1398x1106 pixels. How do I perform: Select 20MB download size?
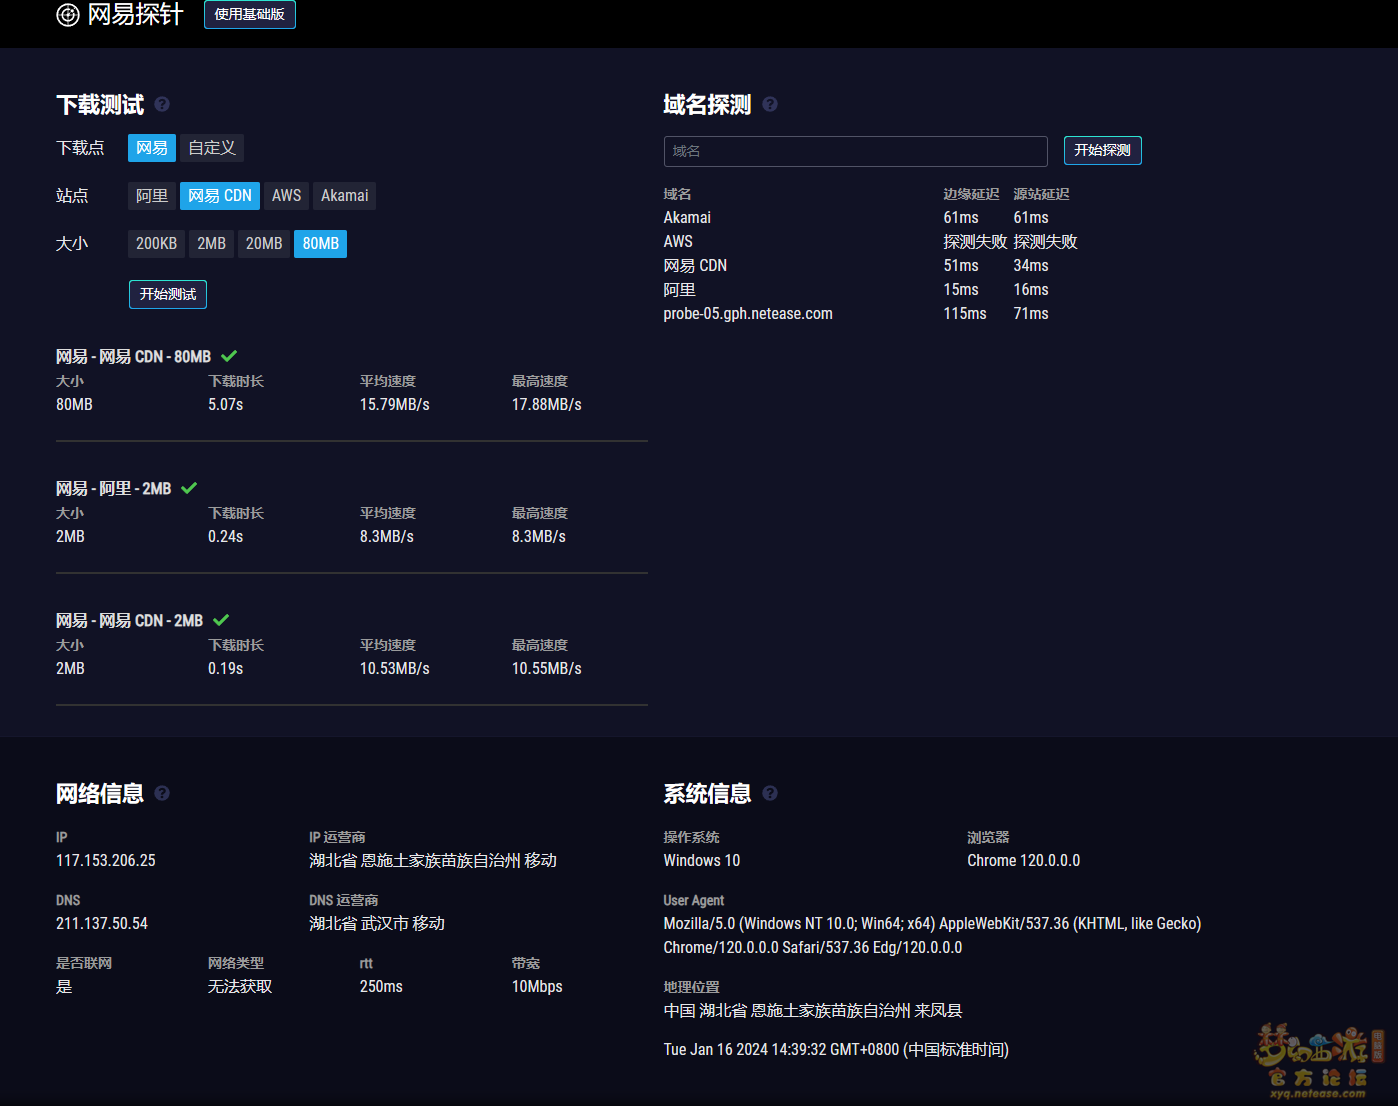click(x=264, y=244)
